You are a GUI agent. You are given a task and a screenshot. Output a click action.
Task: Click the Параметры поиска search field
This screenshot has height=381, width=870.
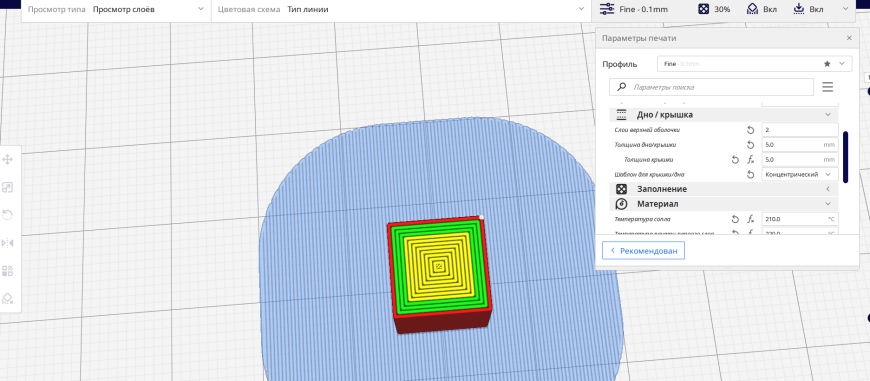tap(711, 87)
